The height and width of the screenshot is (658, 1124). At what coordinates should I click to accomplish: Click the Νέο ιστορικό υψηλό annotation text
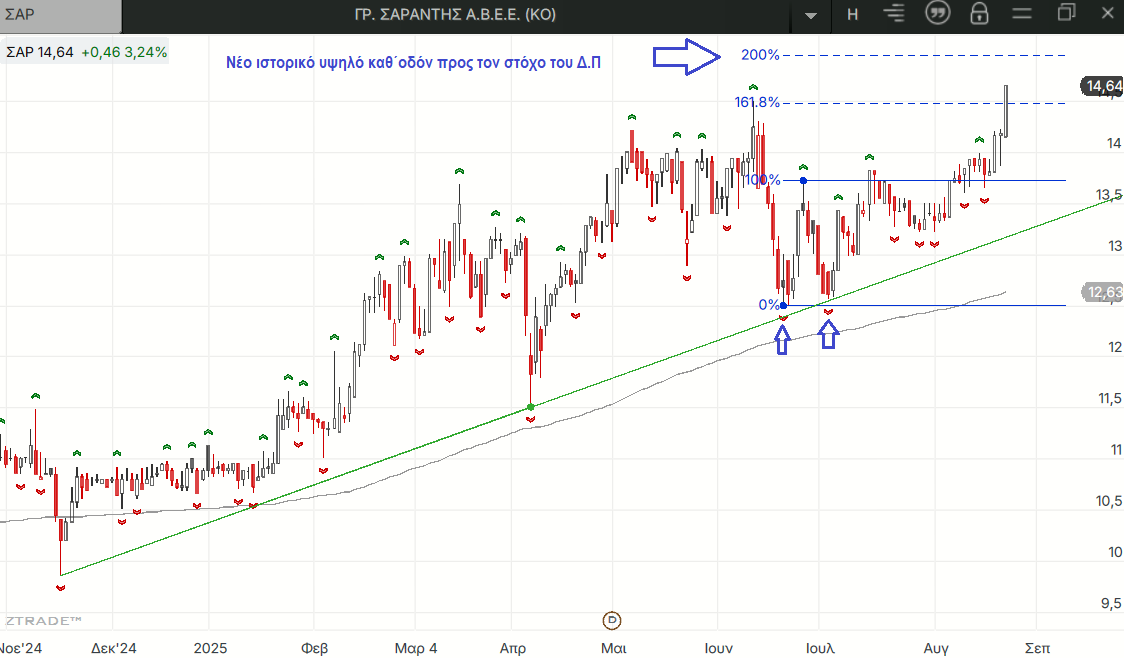(x=414, y=62)
